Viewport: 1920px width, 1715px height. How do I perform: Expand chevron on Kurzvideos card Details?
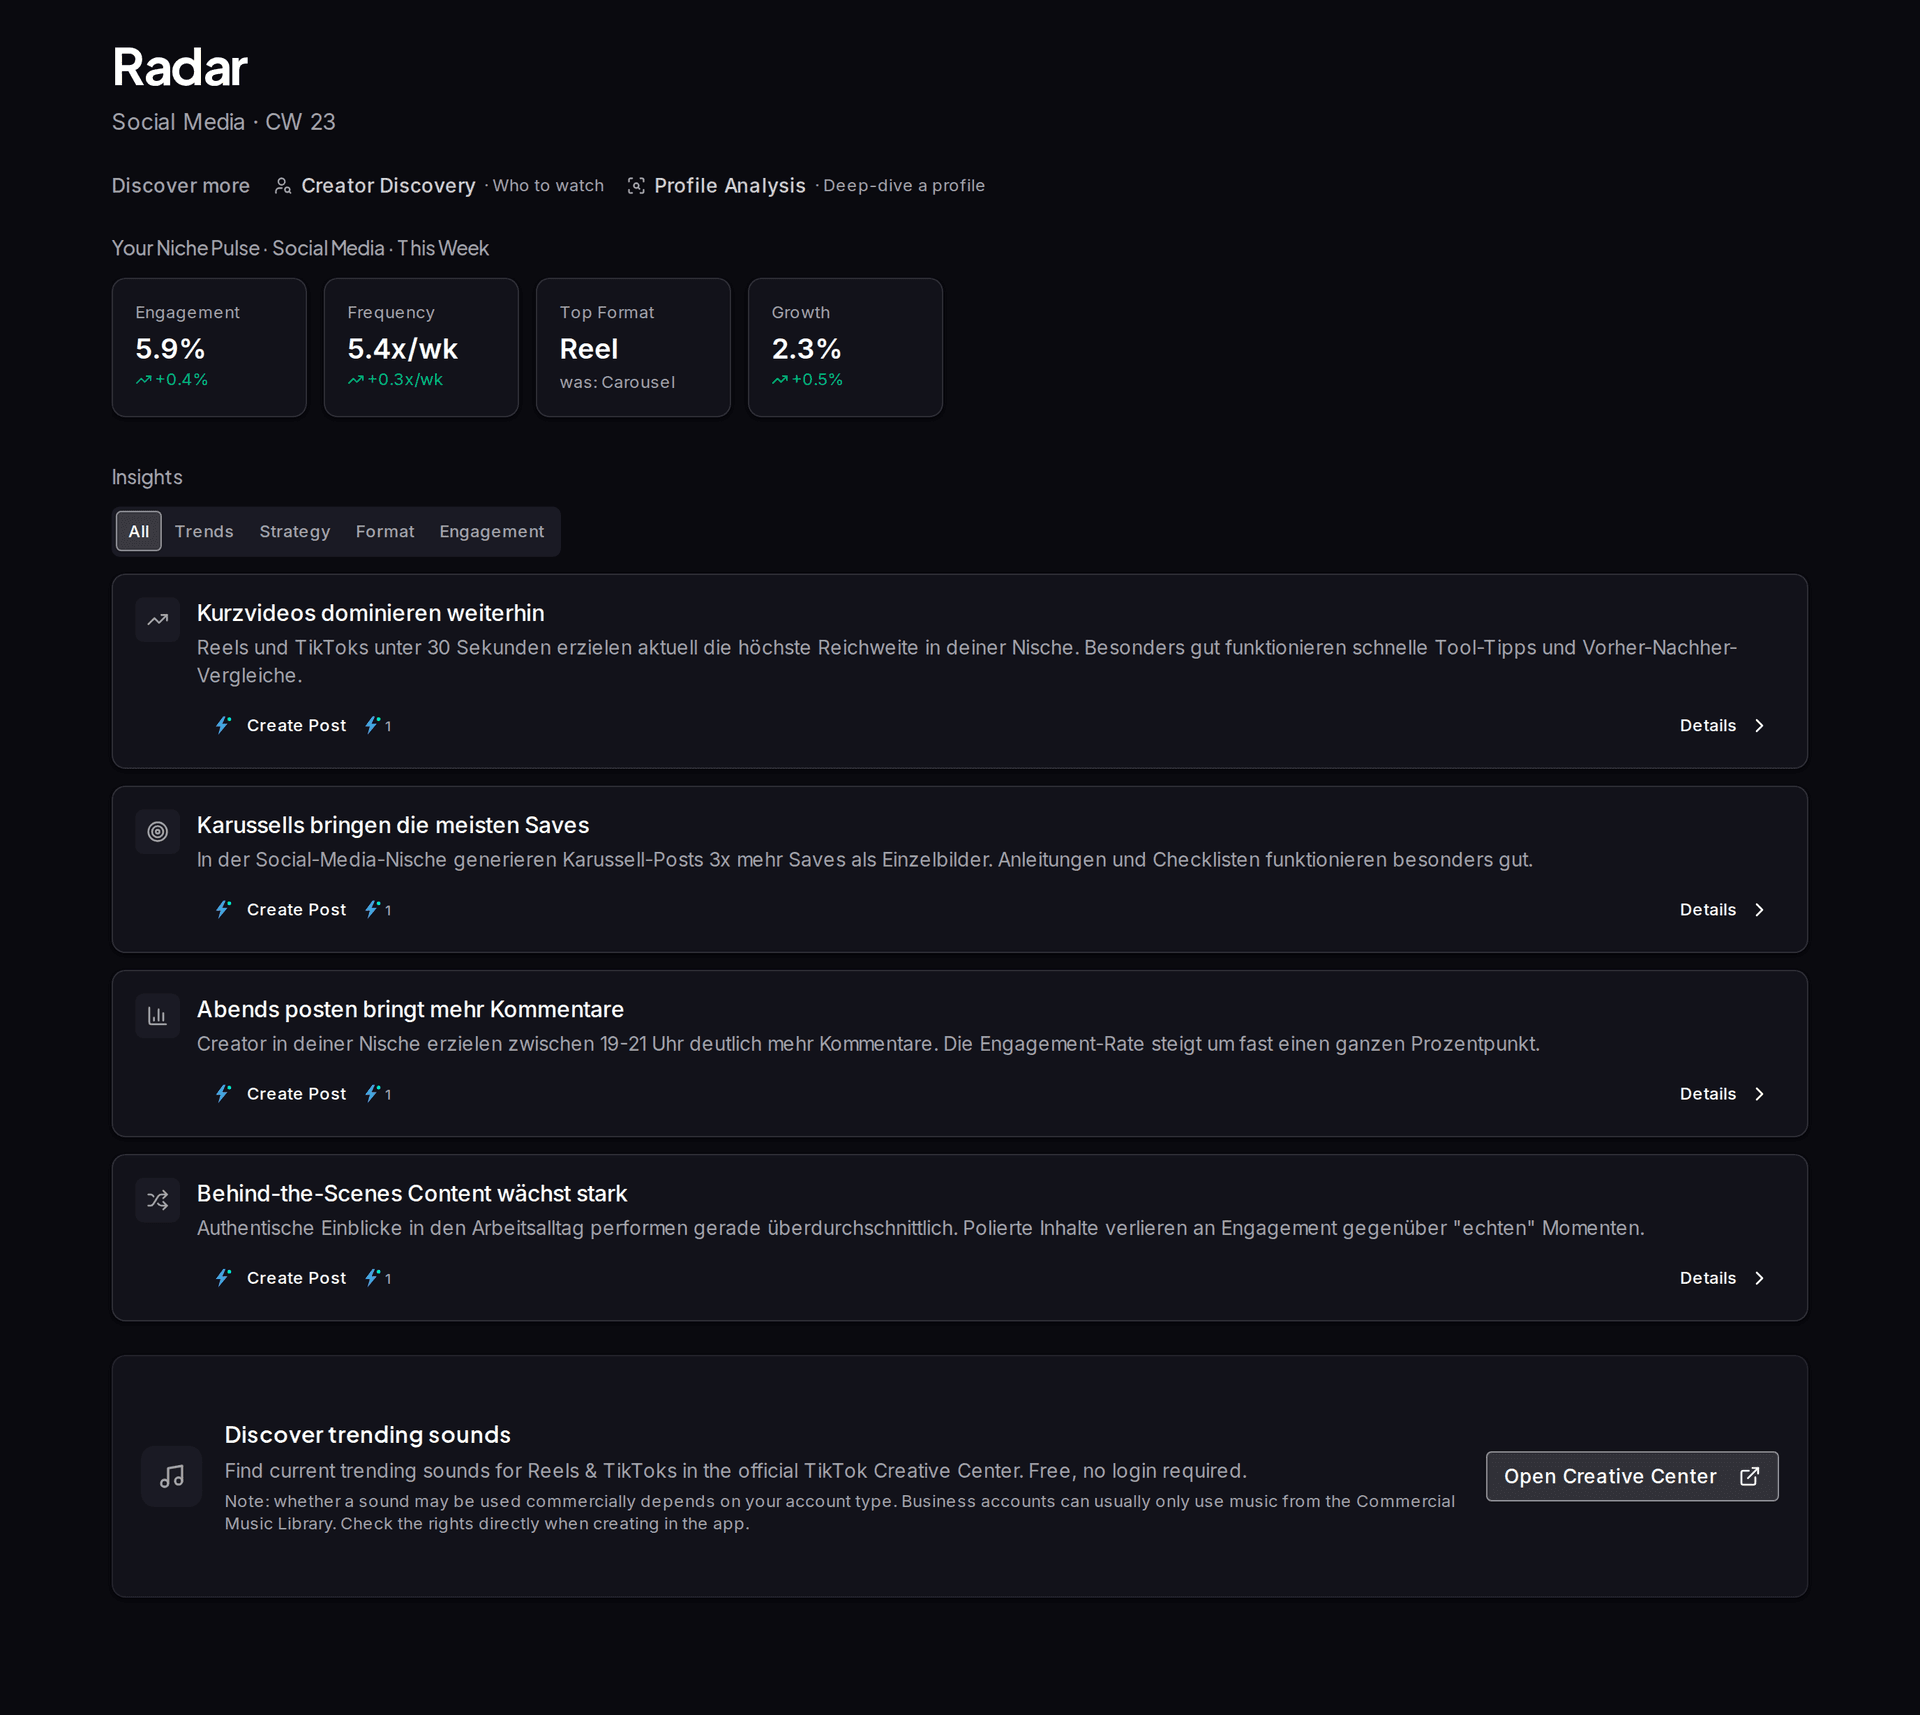tap(1760, 726)
